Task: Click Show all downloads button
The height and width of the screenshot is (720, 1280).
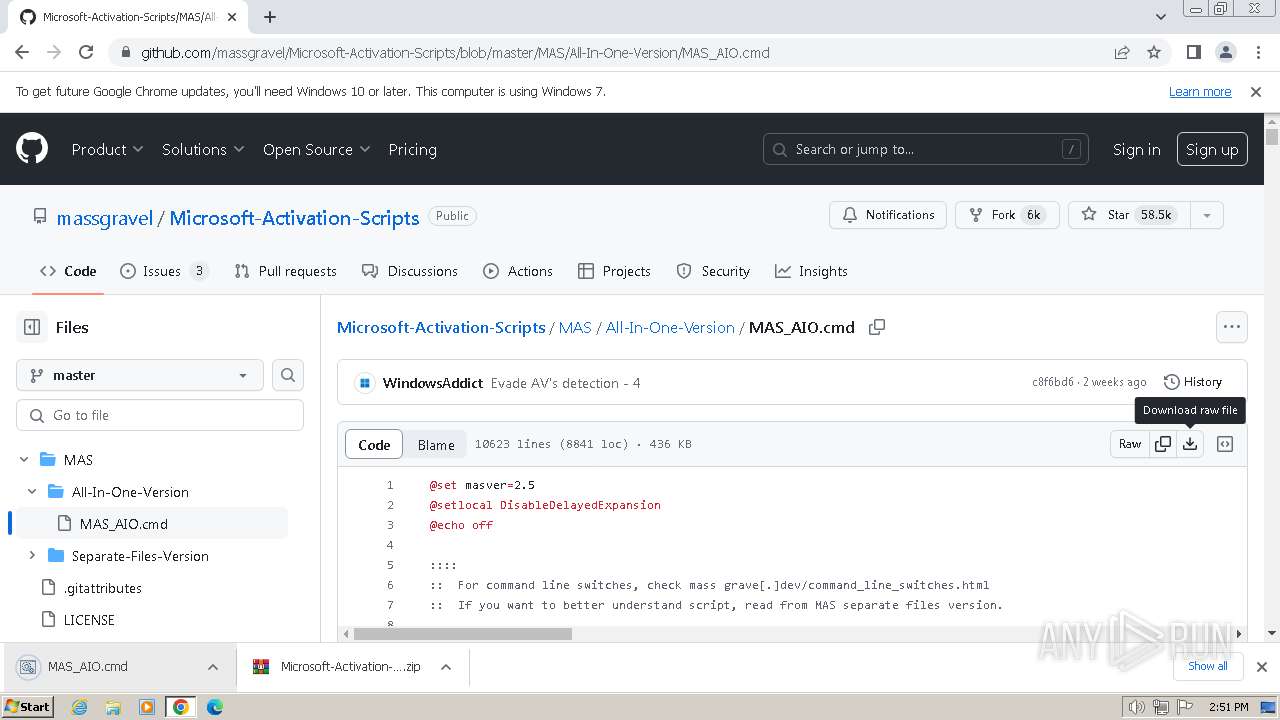Action: pos(1208,667)
